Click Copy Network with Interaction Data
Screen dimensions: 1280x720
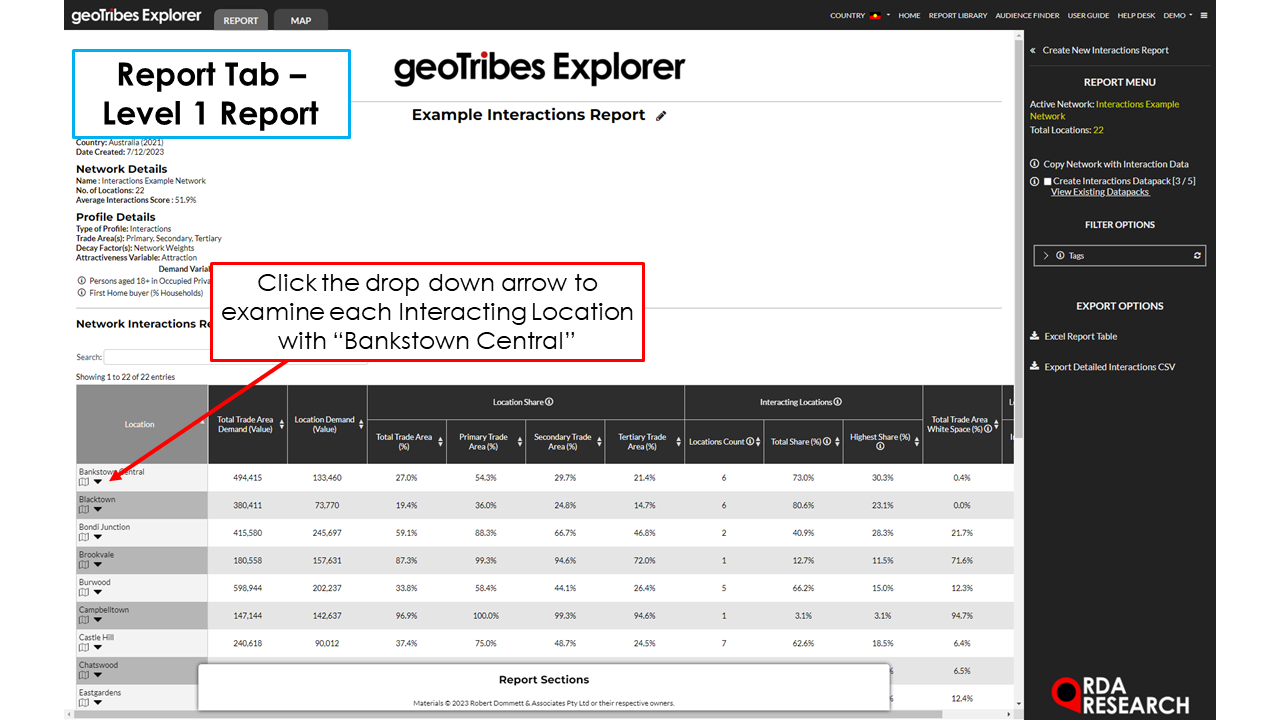(1116, 164)
